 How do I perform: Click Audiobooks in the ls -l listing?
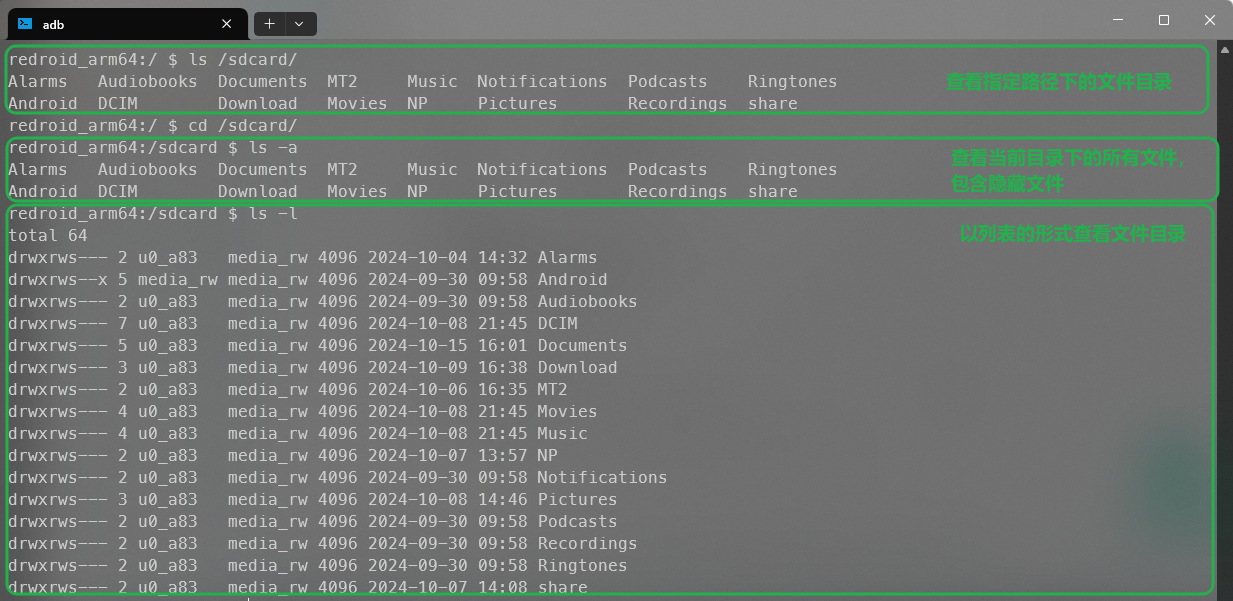coord(588,301)
